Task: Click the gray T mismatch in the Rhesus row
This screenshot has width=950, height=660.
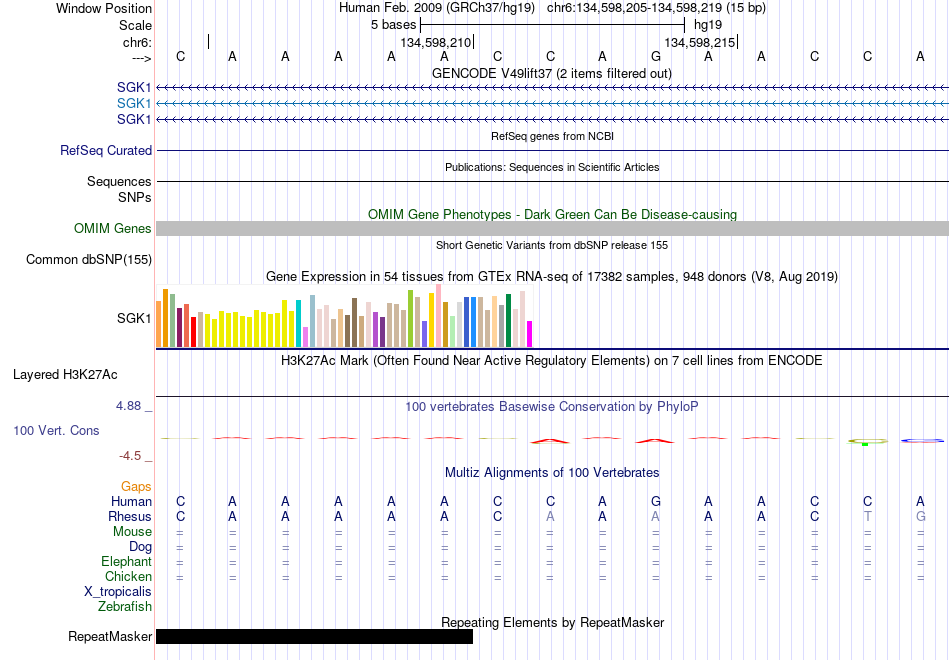Action: pos(868,516)
